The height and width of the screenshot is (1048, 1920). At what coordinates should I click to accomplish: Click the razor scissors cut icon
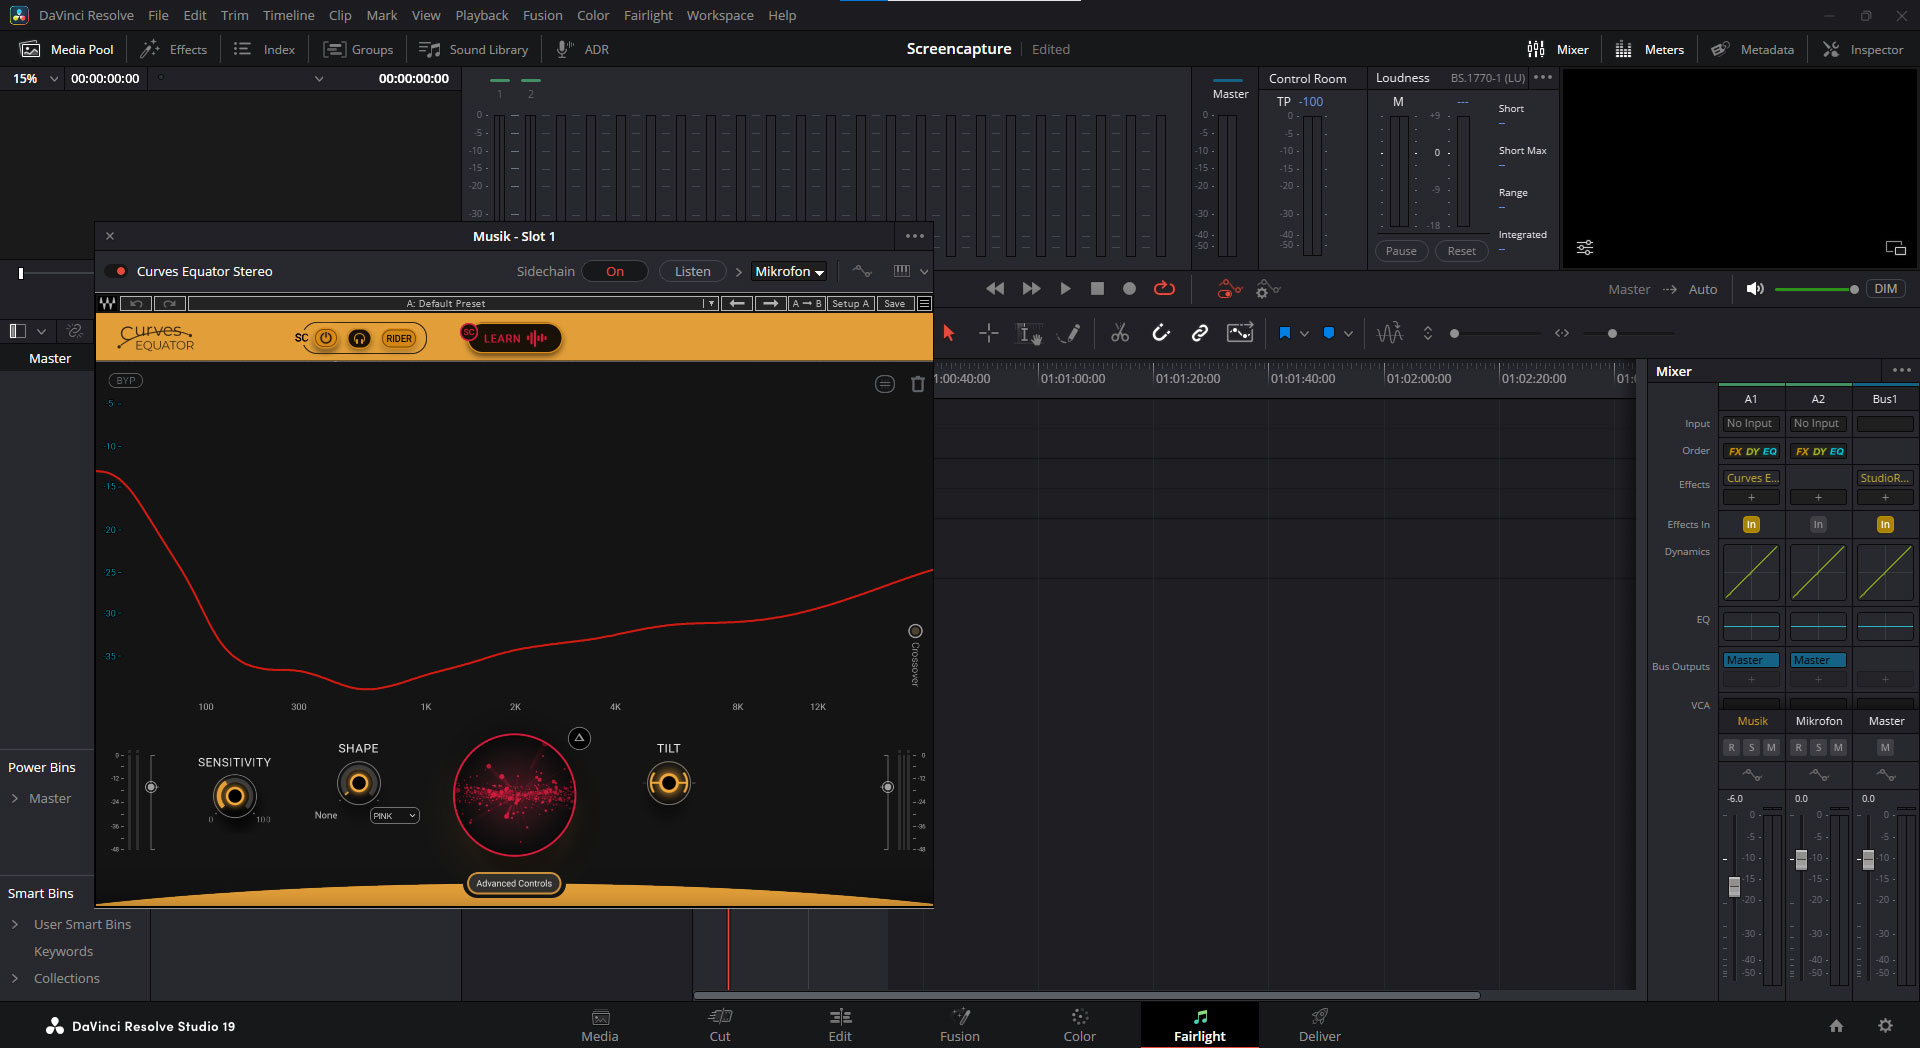tap(1120, 334)
